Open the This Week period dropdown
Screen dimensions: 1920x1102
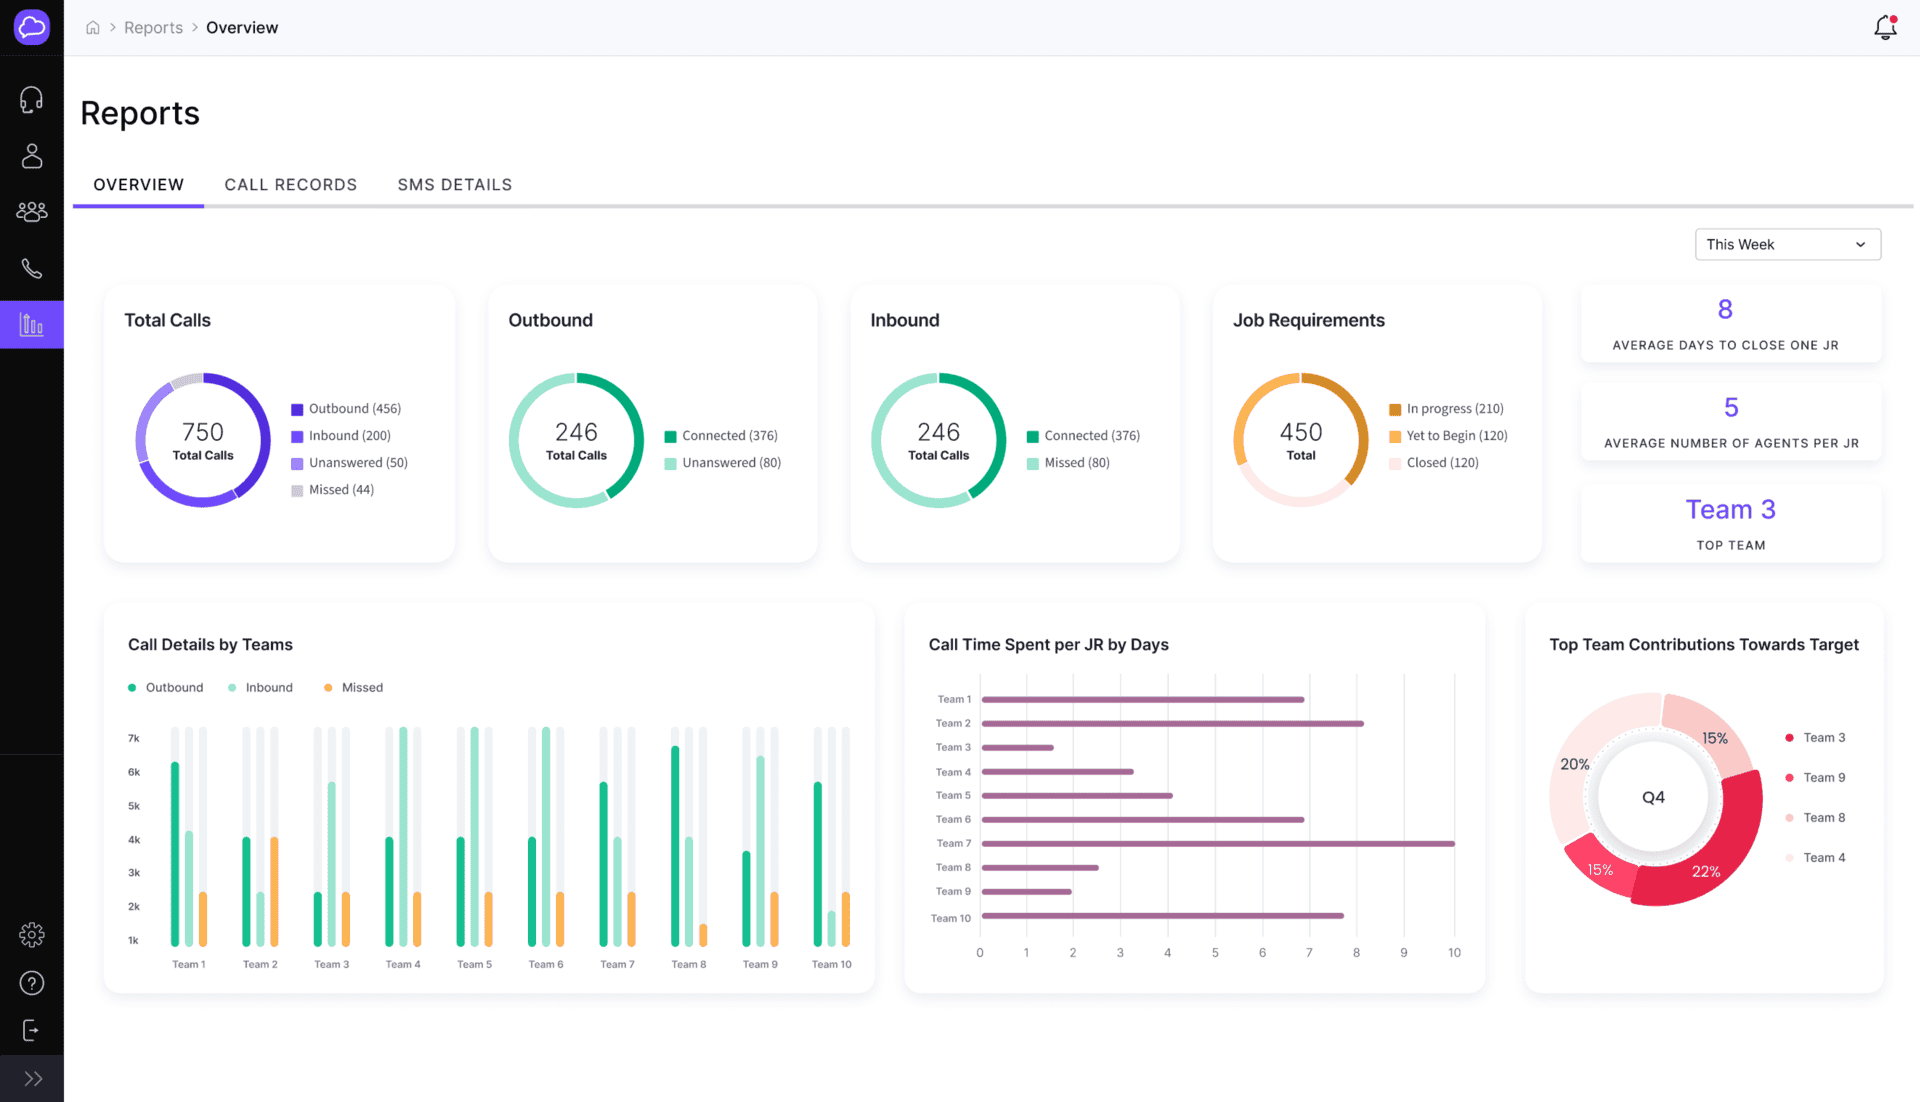coord(1787,245)
